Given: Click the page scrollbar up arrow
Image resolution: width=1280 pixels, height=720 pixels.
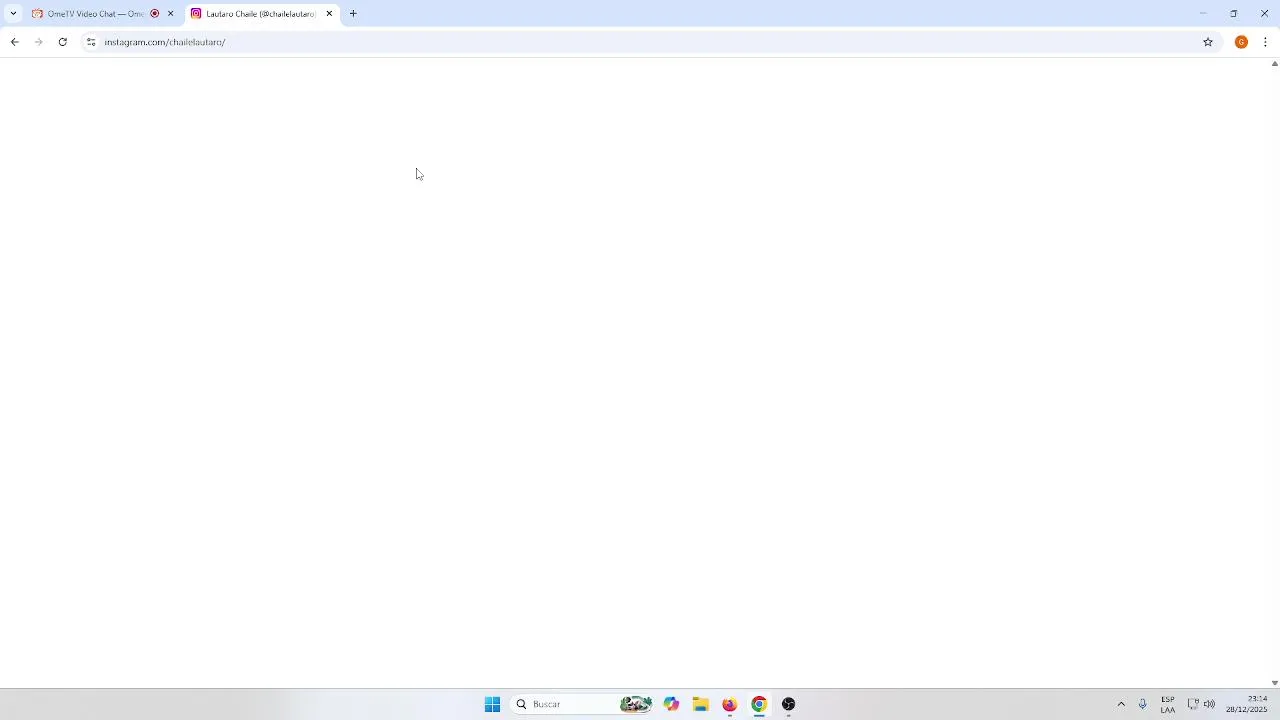Looking at the screenshot, I should point(1274,64).
